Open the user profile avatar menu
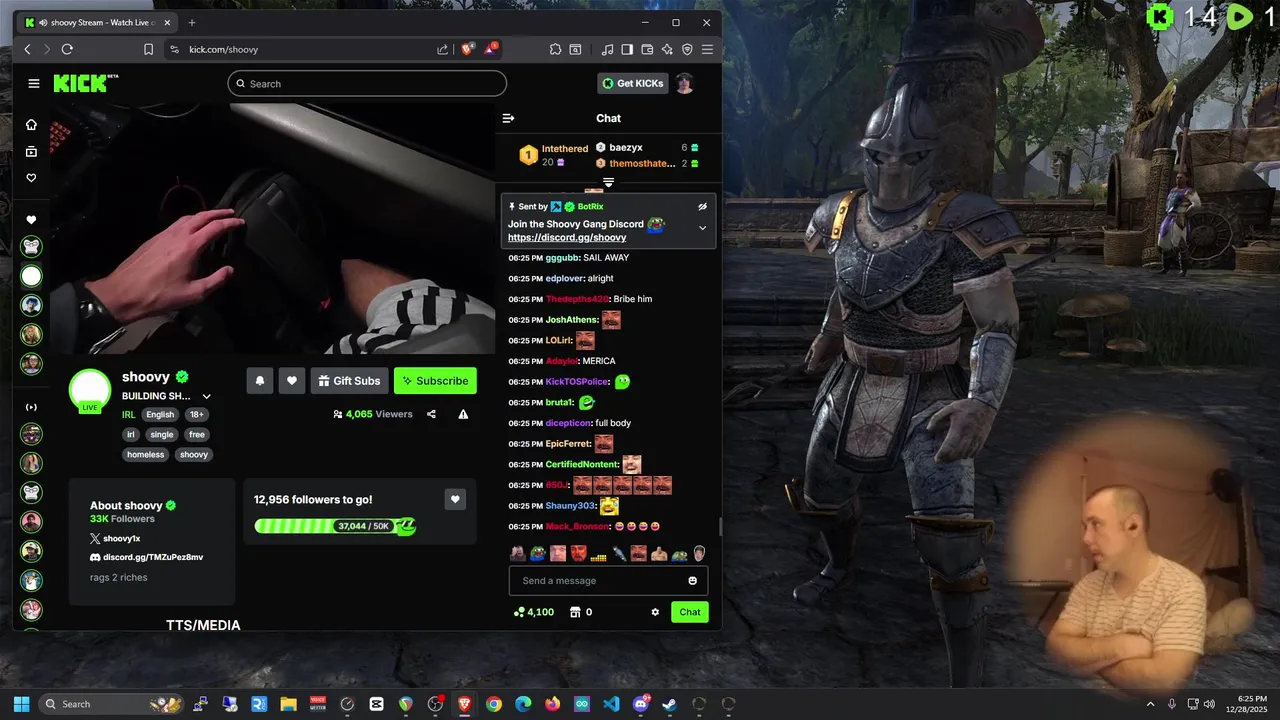 pyautogui.click(x=684, y=83)
